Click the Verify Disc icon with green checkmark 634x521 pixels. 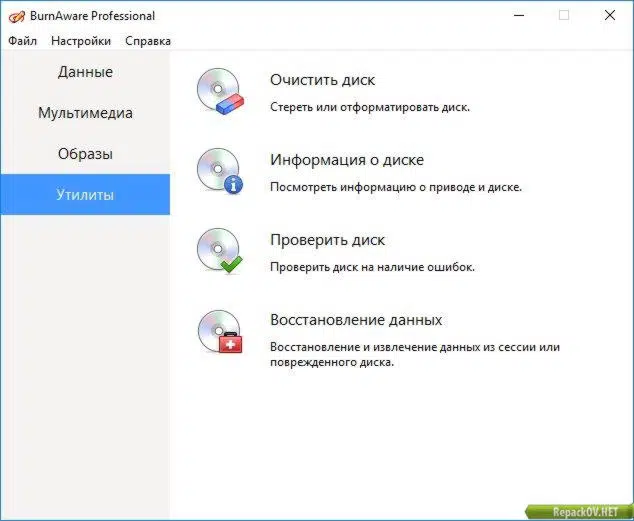coord(220,251)
